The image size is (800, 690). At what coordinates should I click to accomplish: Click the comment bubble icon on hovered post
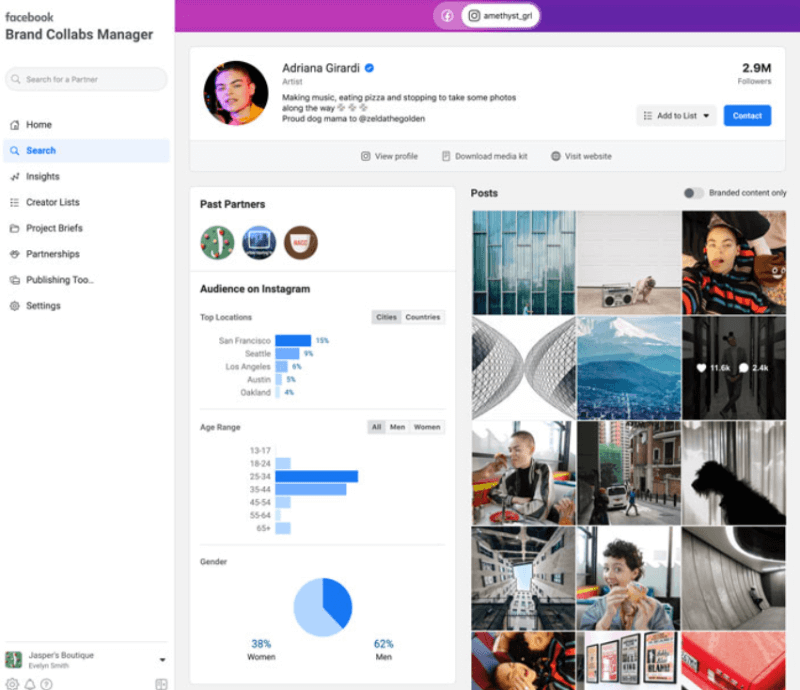(743, 368)
